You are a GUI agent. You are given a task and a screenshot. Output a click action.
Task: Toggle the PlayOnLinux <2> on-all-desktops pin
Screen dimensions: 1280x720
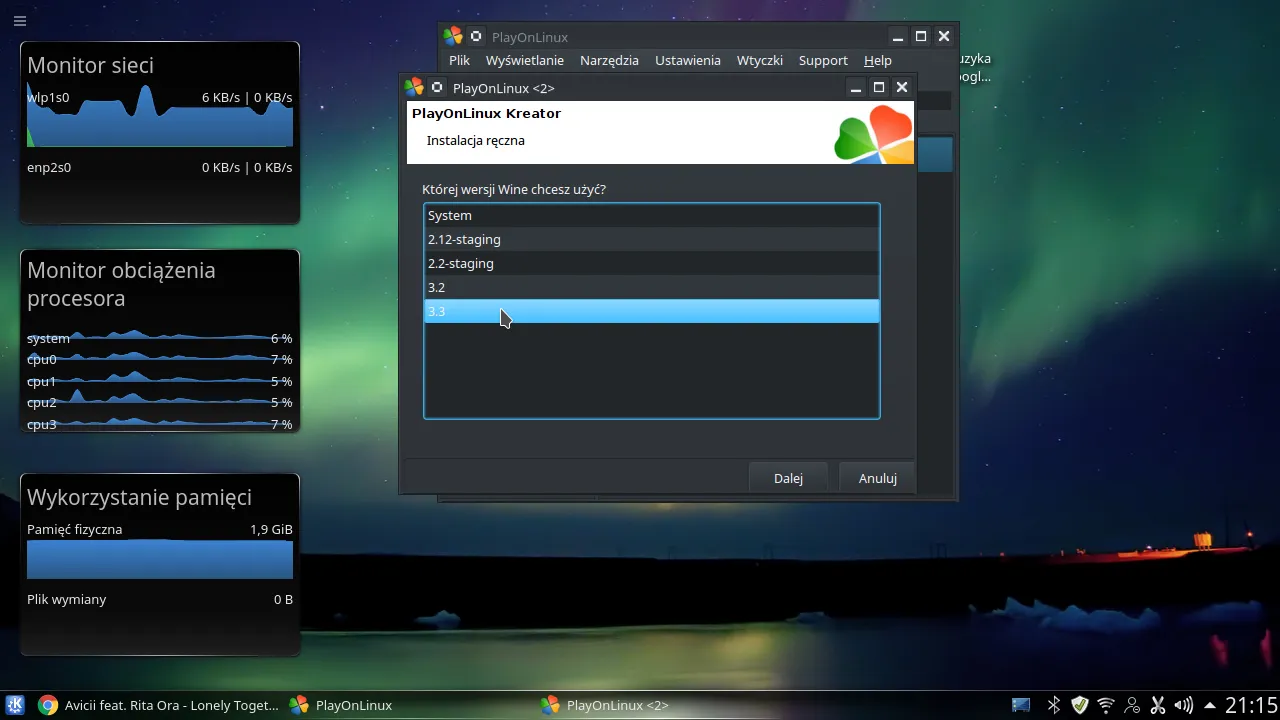point(437,87)
